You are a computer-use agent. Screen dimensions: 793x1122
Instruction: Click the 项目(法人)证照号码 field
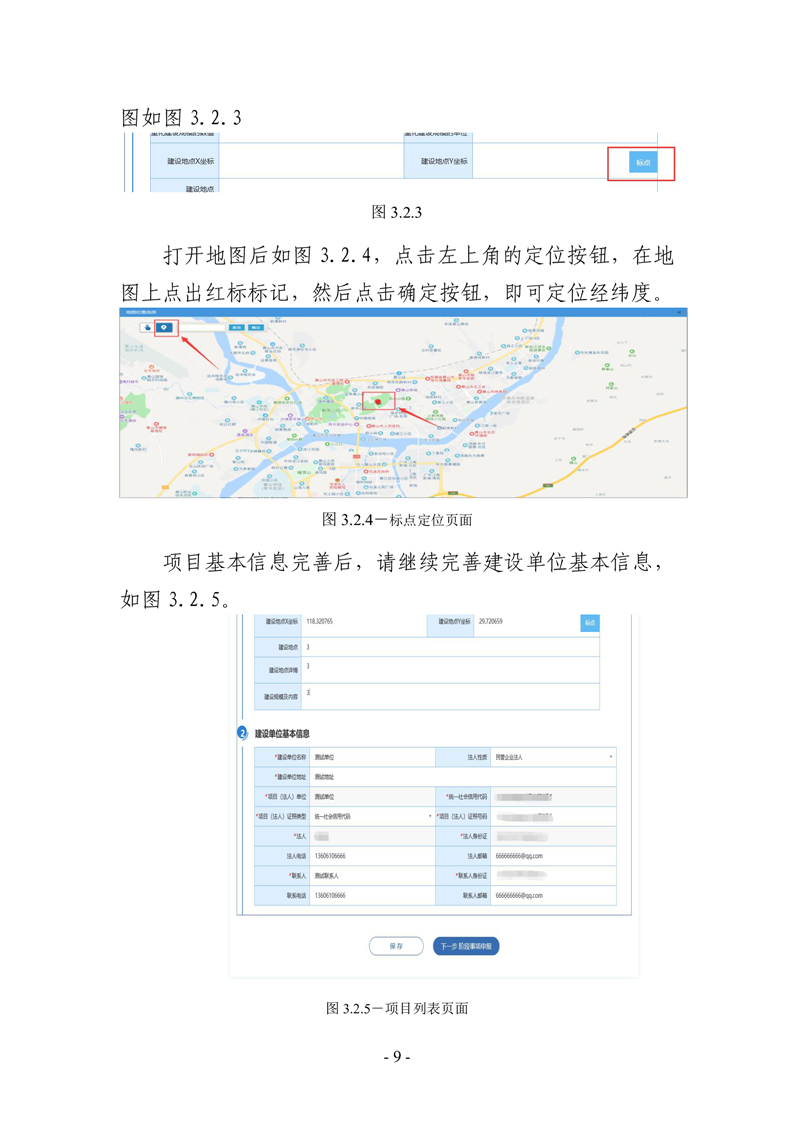click(x=553, y=816)
